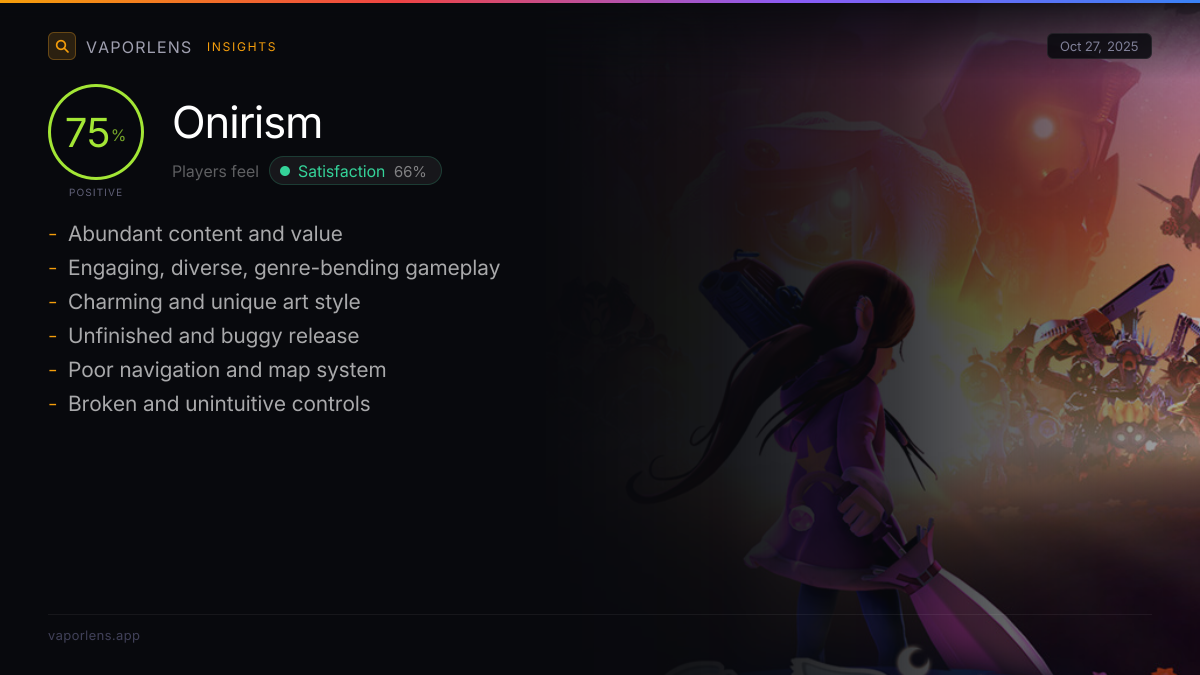Select 'Engaging, diverse, genre-bending gameplay' item
Image resolution: width=1200 pixels, height=675 pixels.
tap(284, 268)
